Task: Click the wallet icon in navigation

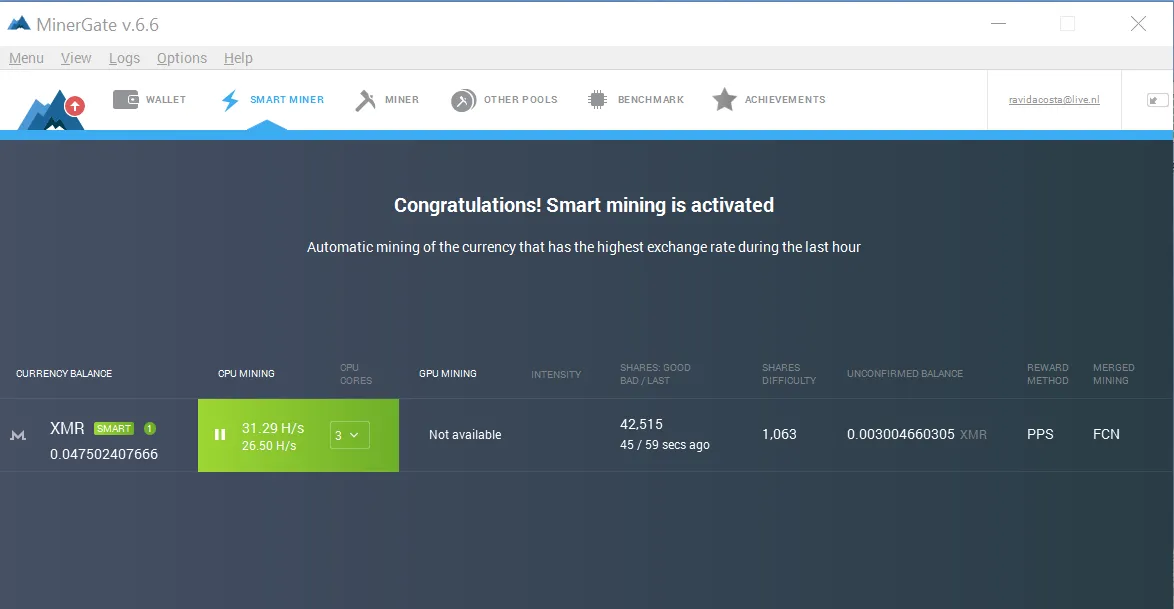Action: [126, 100]
